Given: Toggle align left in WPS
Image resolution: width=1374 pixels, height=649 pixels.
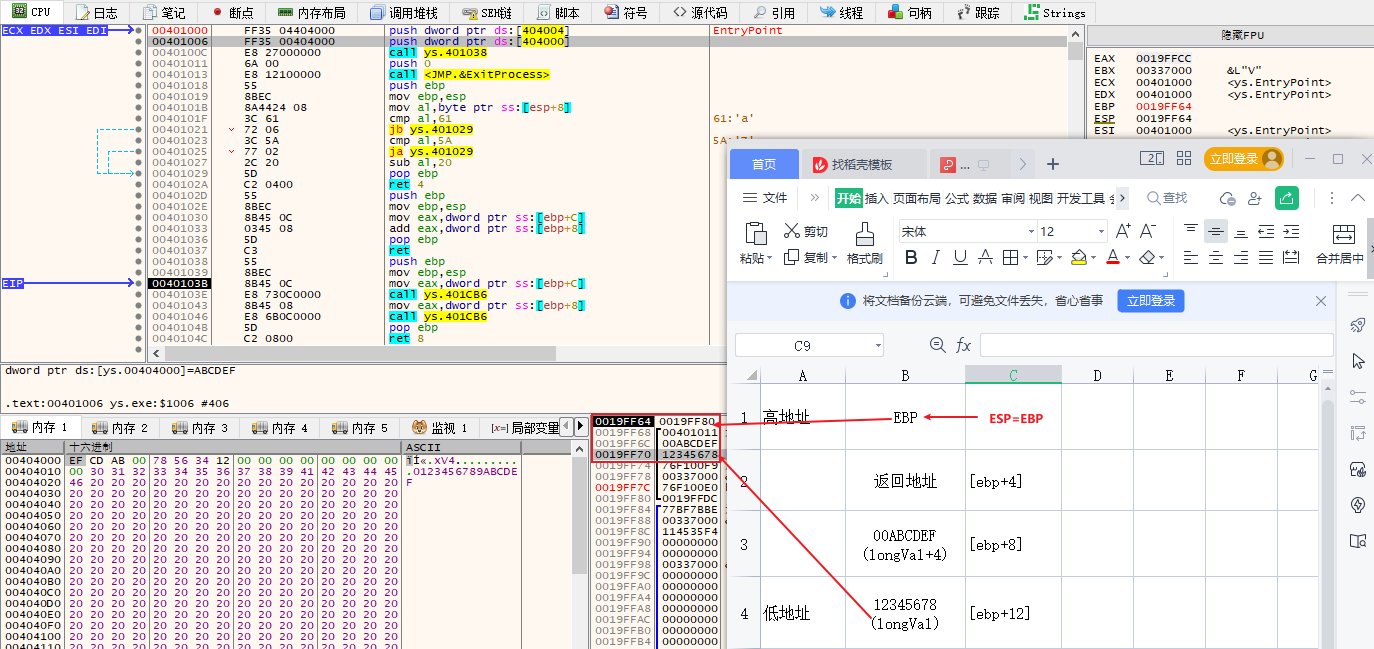Looking at the screenshot, I should pyautogui.click(x=1190, y=257).
